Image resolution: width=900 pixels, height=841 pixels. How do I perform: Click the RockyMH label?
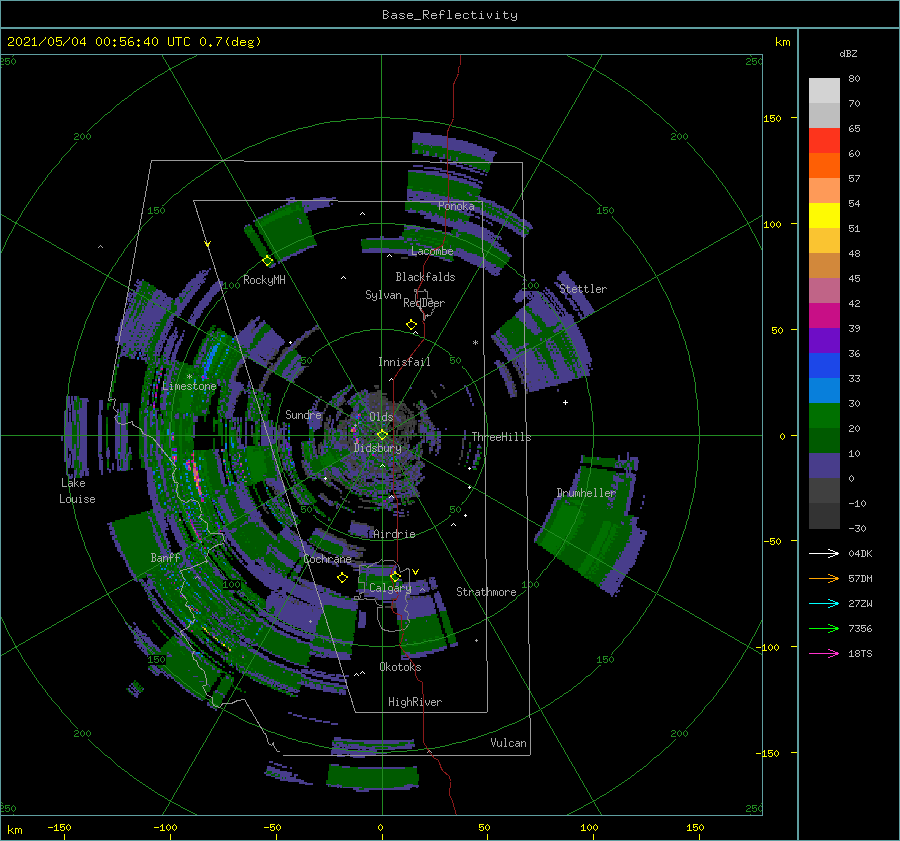[264, 280]
